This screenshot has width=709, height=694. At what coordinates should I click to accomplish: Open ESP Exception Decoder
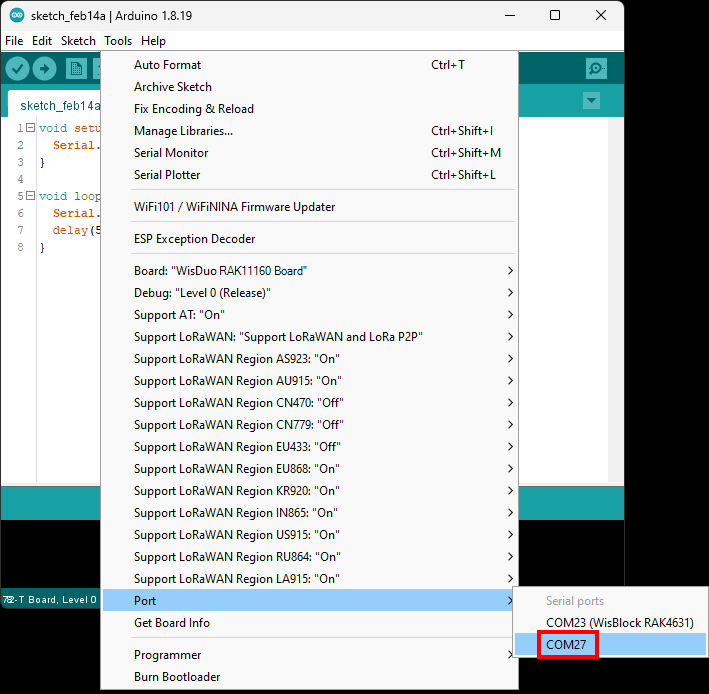tap(310, 239)
